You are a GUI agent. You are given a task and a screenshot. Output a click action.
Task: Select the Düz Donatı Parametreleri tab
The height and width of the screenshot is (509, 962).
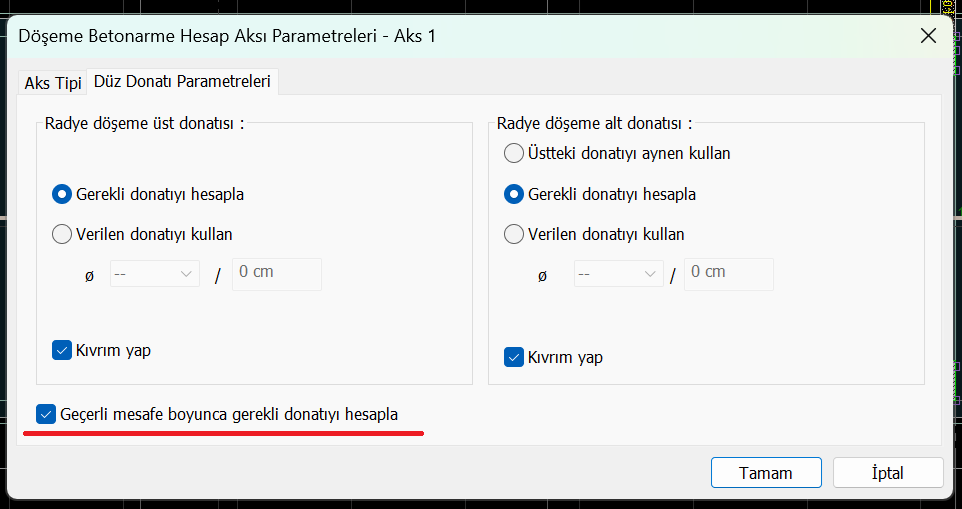(182, 82)
